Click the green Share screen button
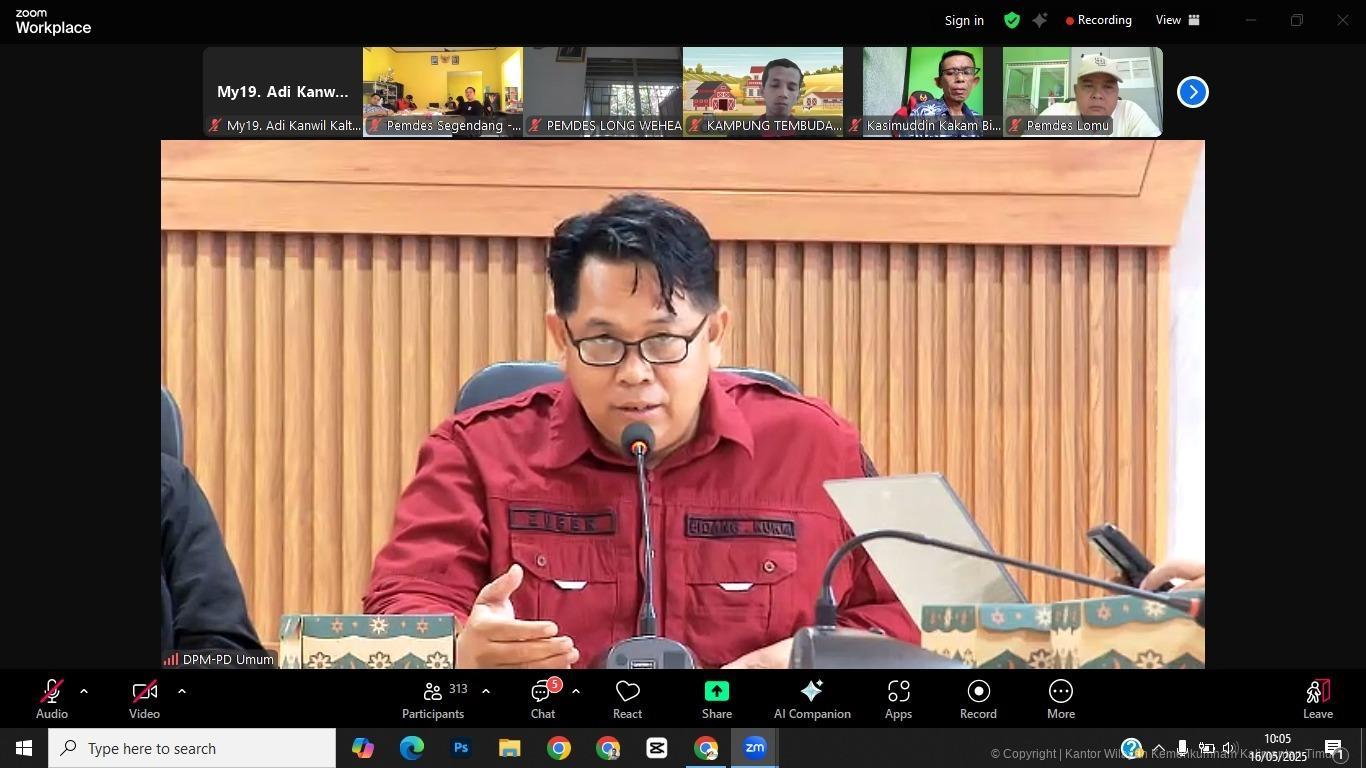Screen dimensions: 1366x768 (x=717, y=699)
